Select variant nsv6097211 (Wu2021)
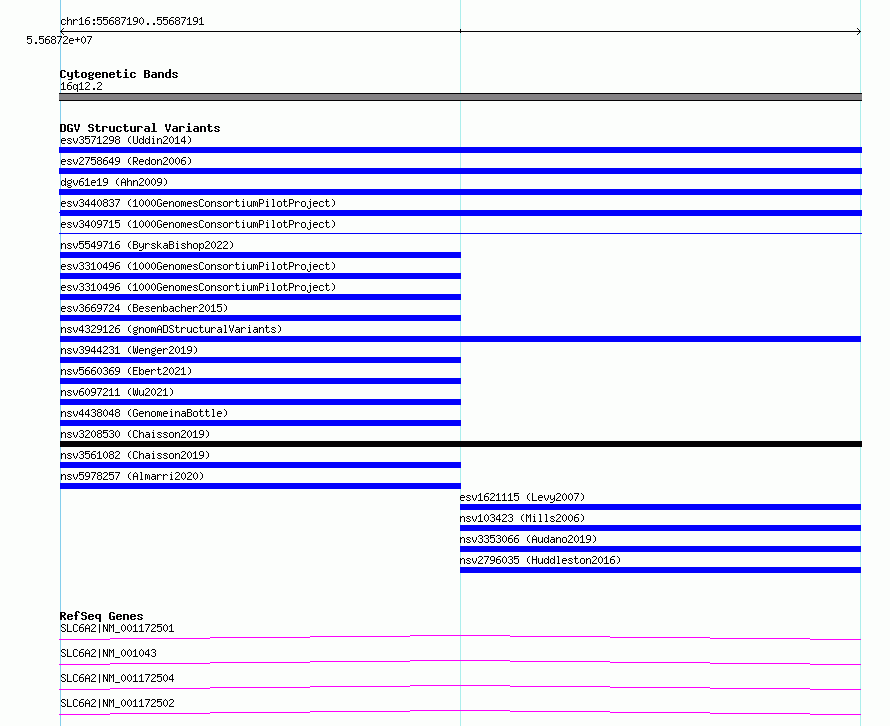This screenshot has height=726, width=890. (117, 392)
